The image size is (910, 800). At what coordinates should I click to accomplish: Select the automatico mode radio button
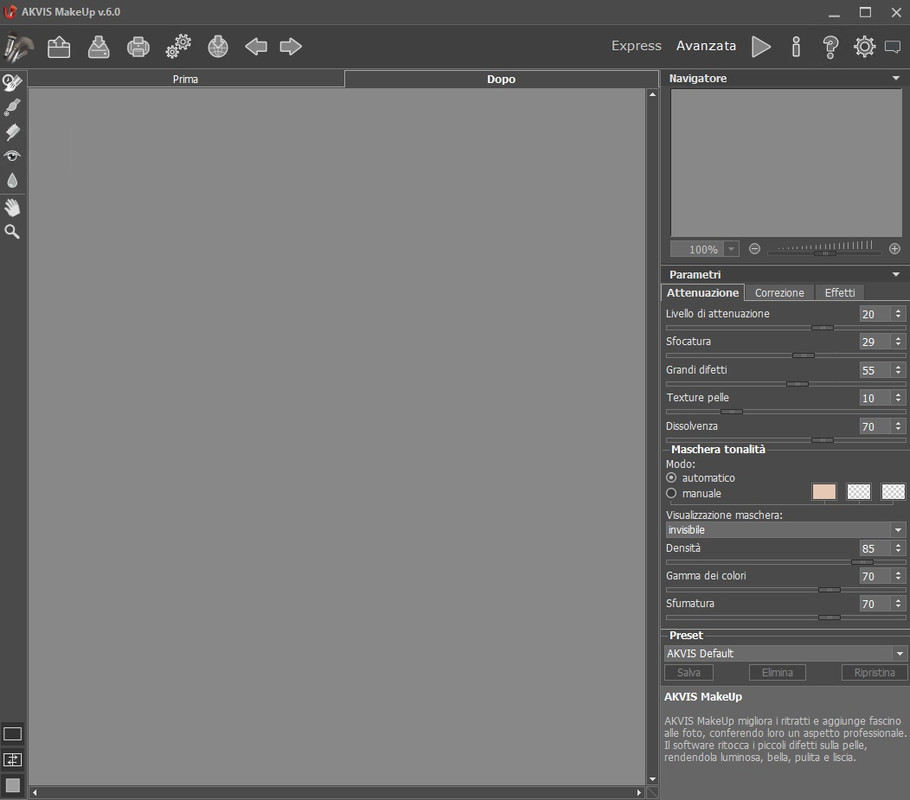pos(671,478)
